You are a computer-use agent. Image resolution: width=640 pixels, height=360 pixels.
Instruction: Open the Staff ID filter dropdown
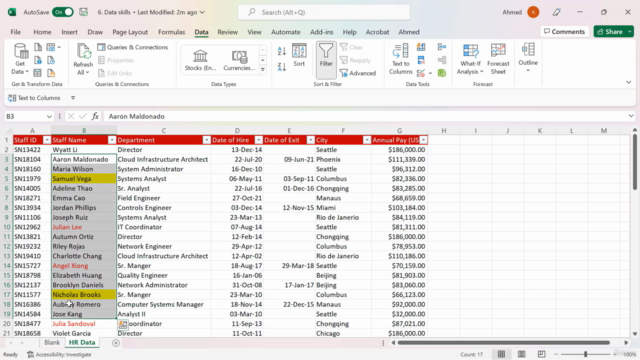[x=47, y=140]
